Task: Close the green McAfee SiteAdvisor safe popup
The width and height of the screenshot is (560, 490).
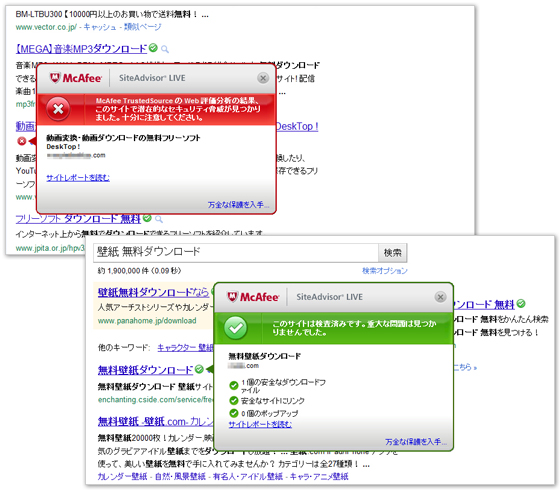Action: tap(440, 297)
